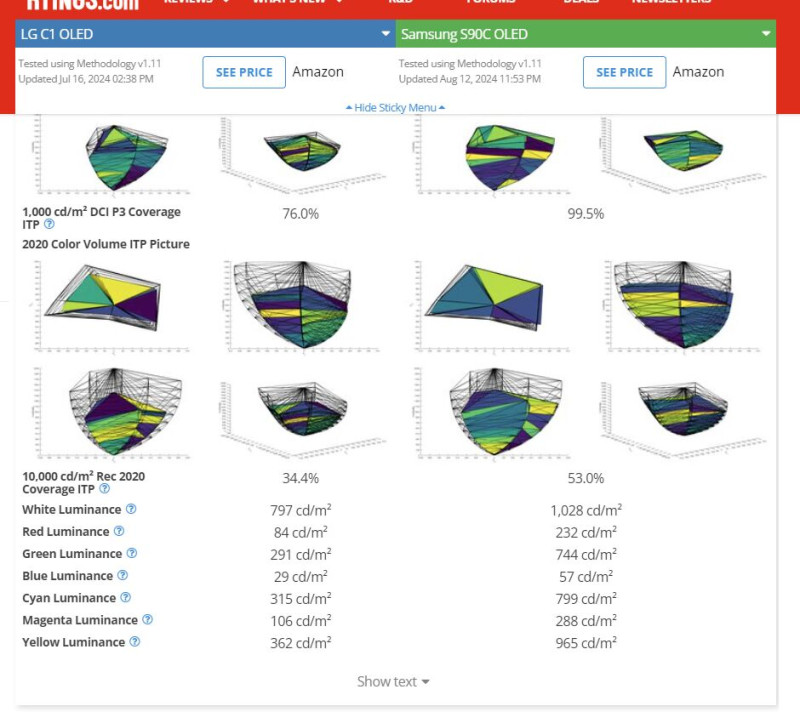Select the 84 cd/m² Red Luminance value
The width and height of the screenshot is (800, 712).
click(x=301, y=532)
